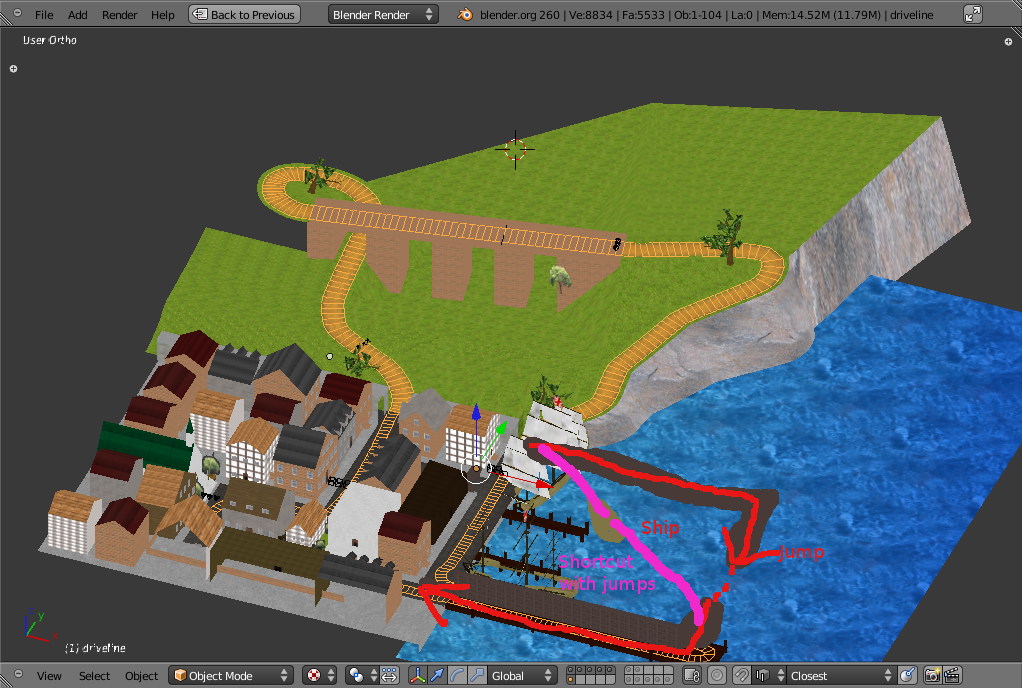Click the OpenGL render camera icon
The image size is (1022, 688).
tap(932, 676)
